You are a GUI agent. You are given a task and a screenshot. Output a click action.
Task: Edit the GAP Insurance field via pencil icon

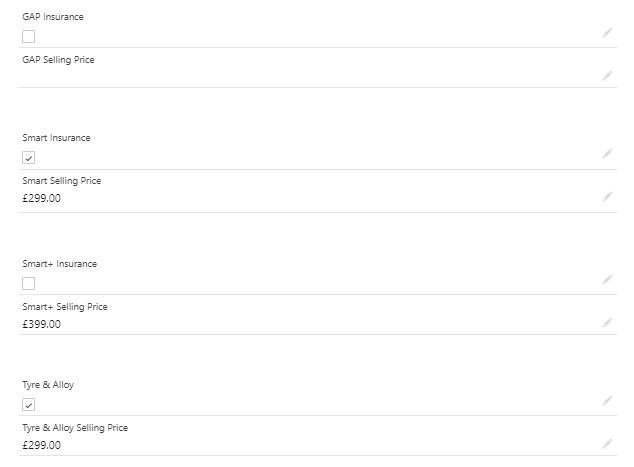click(x=607, y=33)
